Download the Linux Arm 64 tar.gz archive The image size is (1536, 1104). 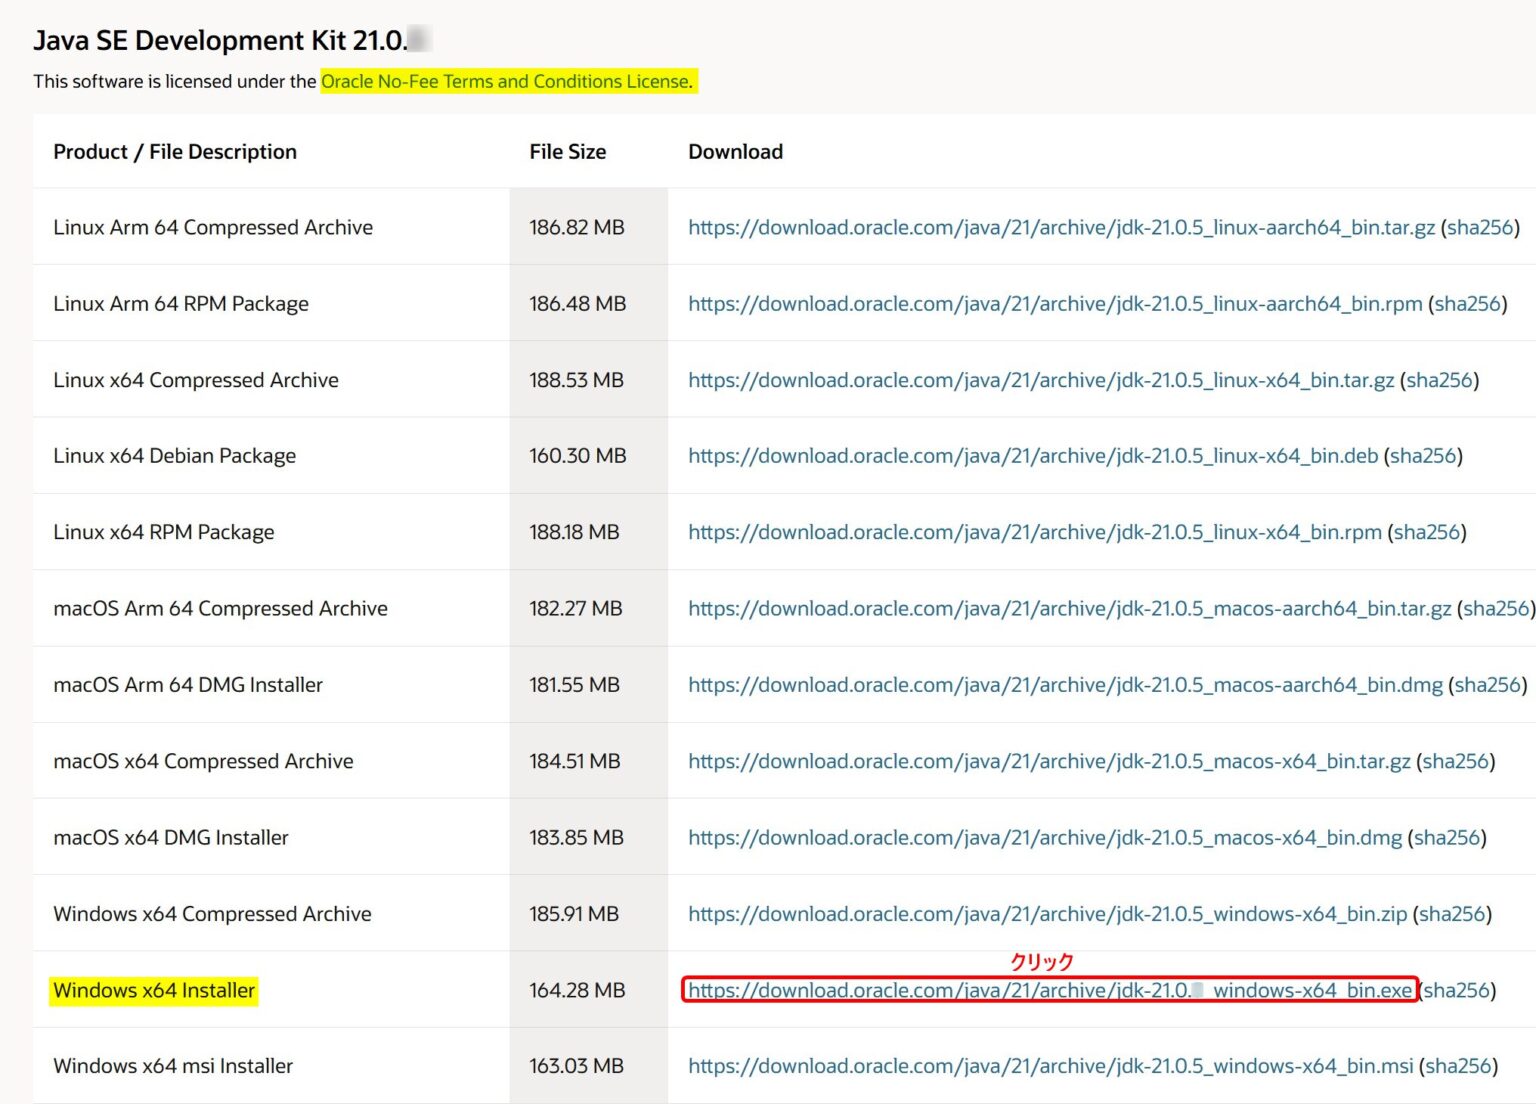tap(1060, 227)
